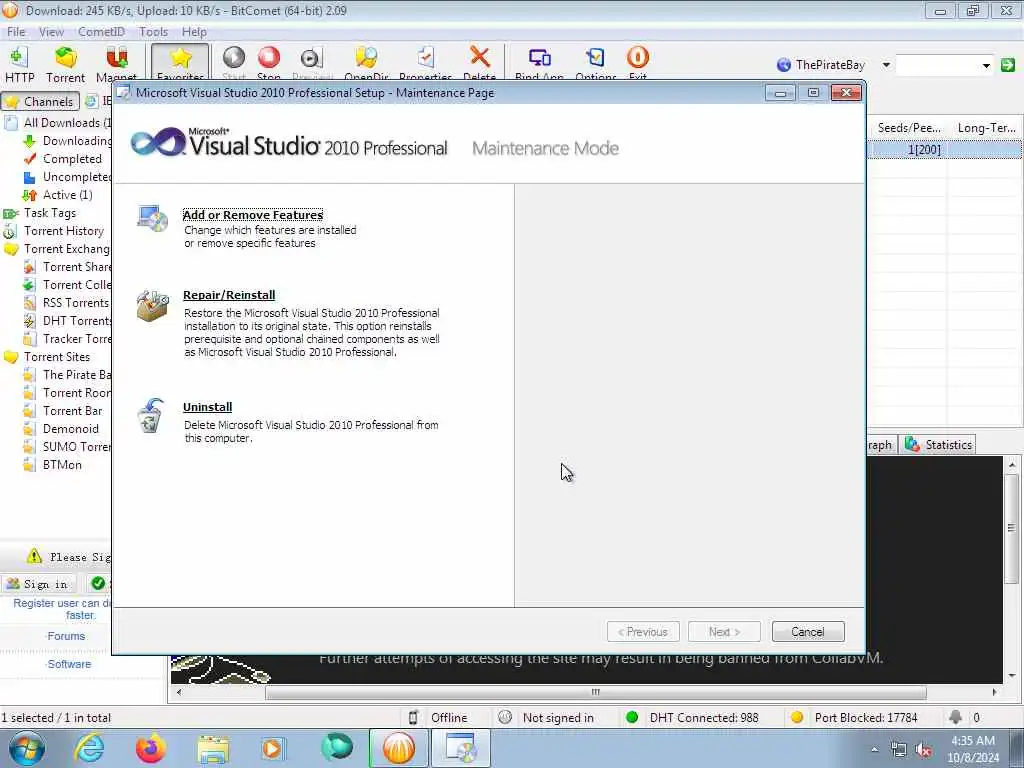Screen dimensions: 1024x768
Task: Select Task Tags in sidebar
Action: click(x=40, y=213)
